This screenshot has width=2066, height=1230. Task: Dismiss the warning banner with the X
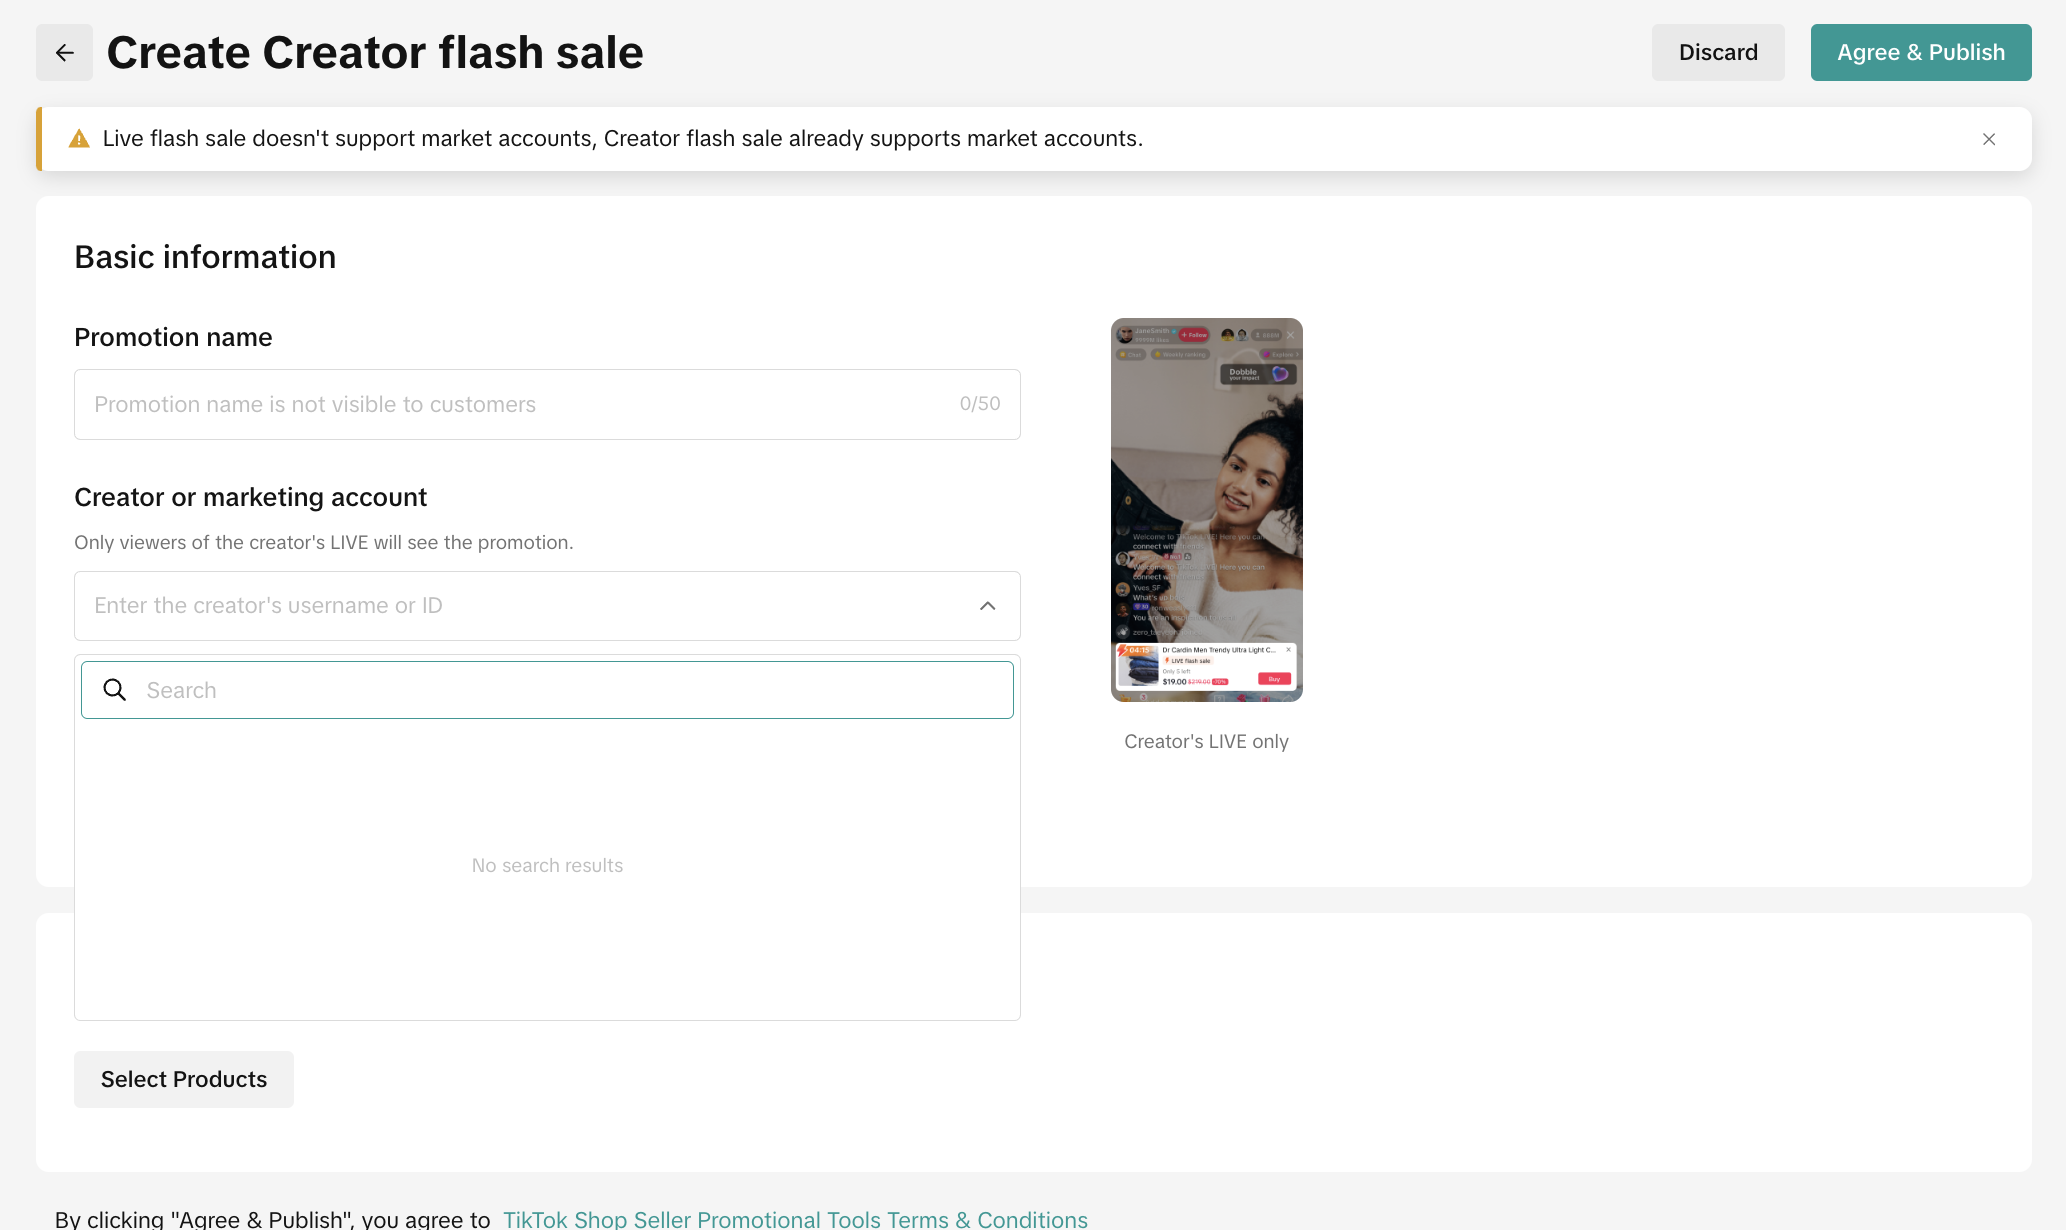click(1988, 139)
